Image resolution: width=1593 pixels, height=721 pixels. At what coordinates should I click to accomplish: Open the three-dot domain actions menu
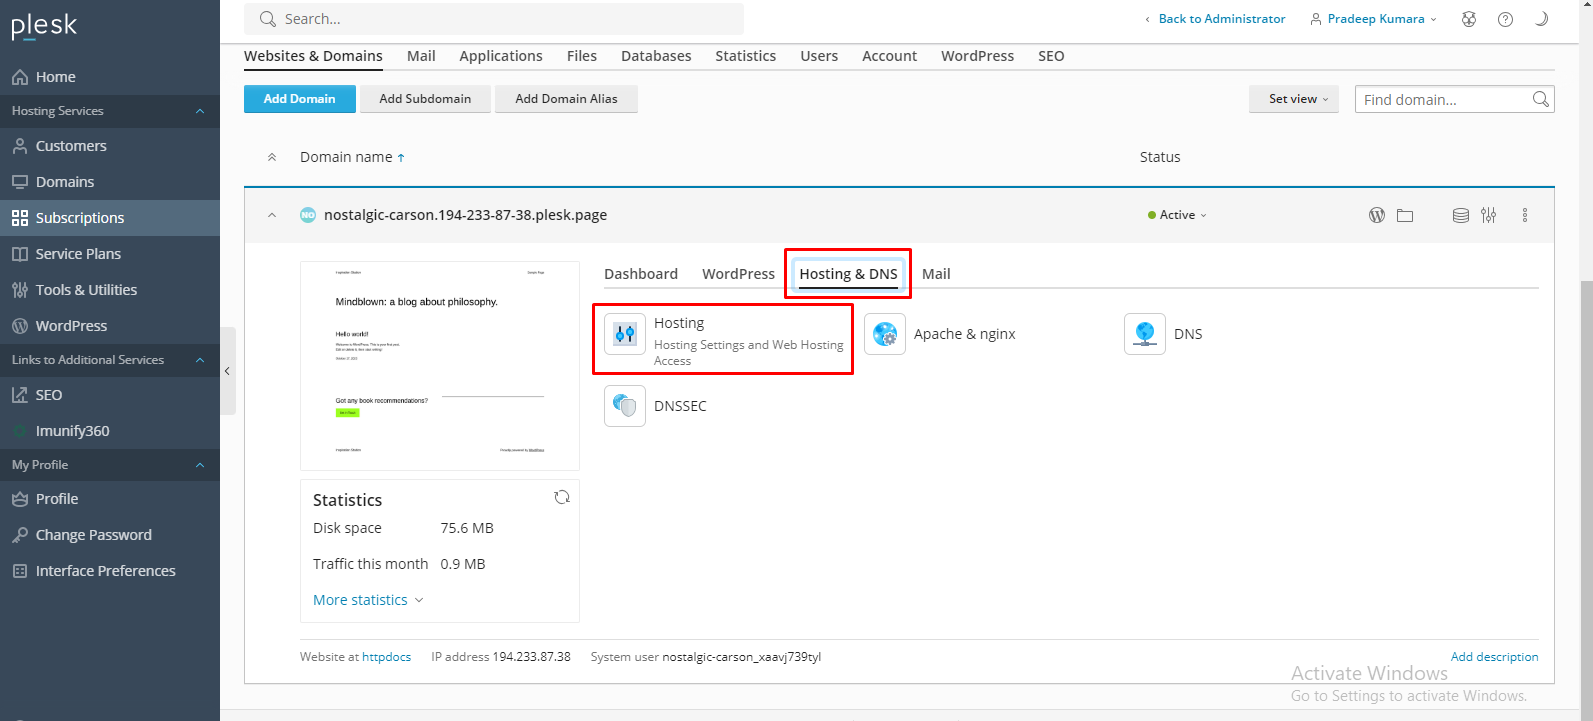[1525, 215]
